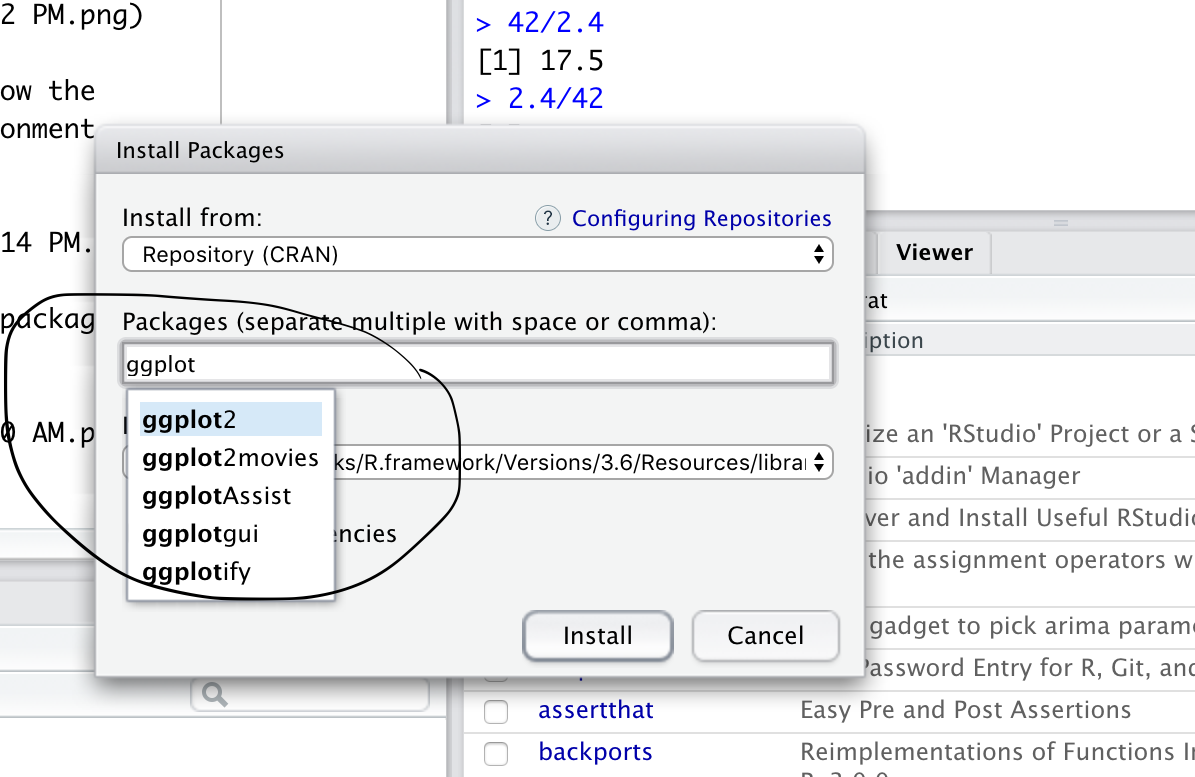Screen dimensions: 1195x777
Task: Check the backports package checkbox
Action: [x=496, y=753]
